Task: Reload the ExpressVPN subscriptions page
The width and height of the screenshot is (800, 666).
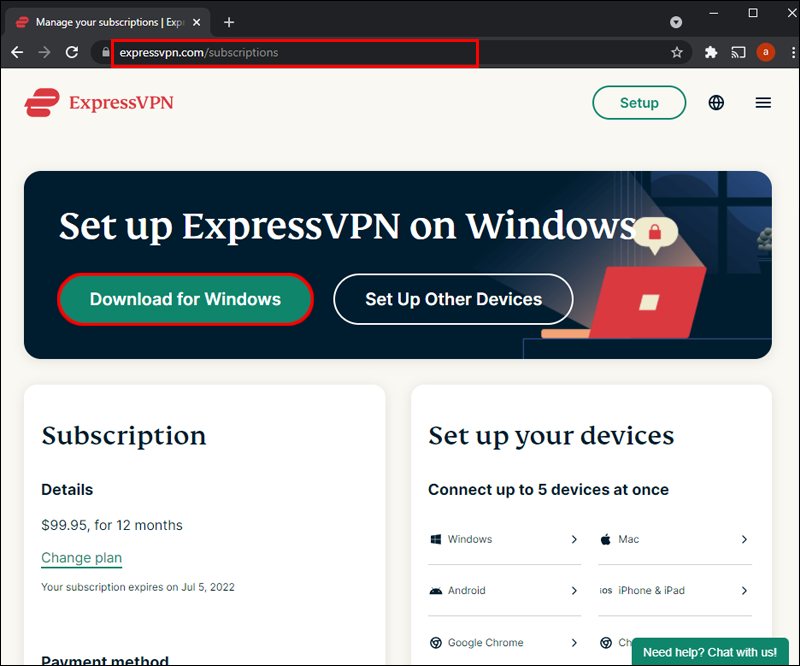Action: coord(72,52)
